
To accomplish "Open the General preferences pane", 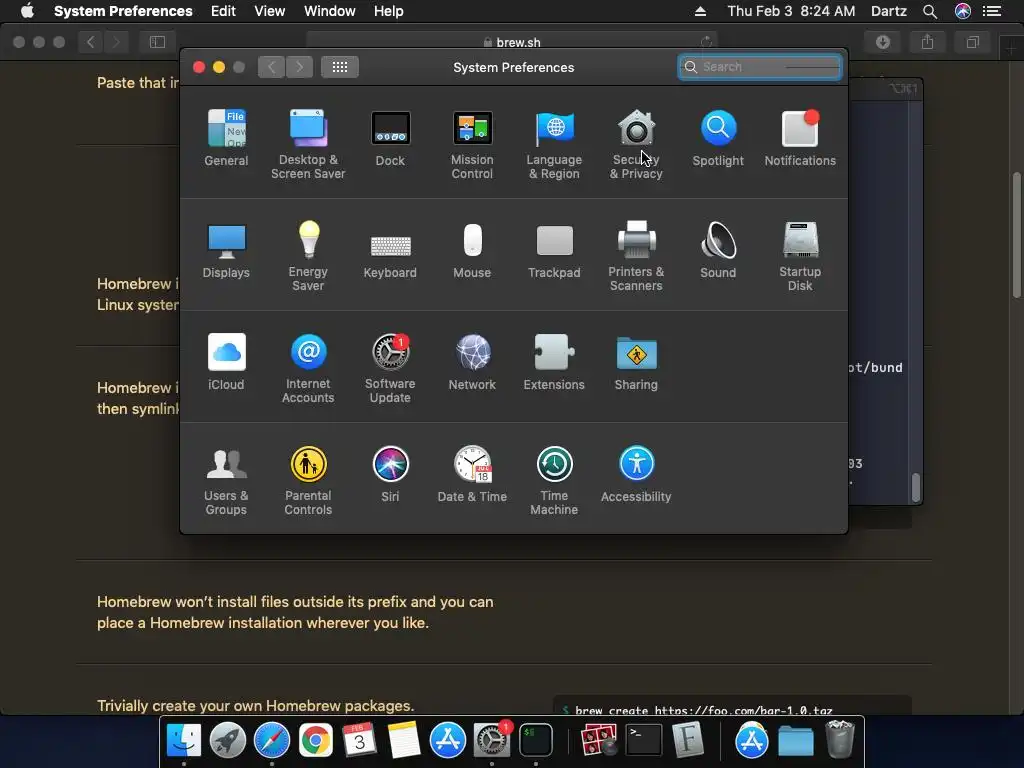I will coord(226,138).
